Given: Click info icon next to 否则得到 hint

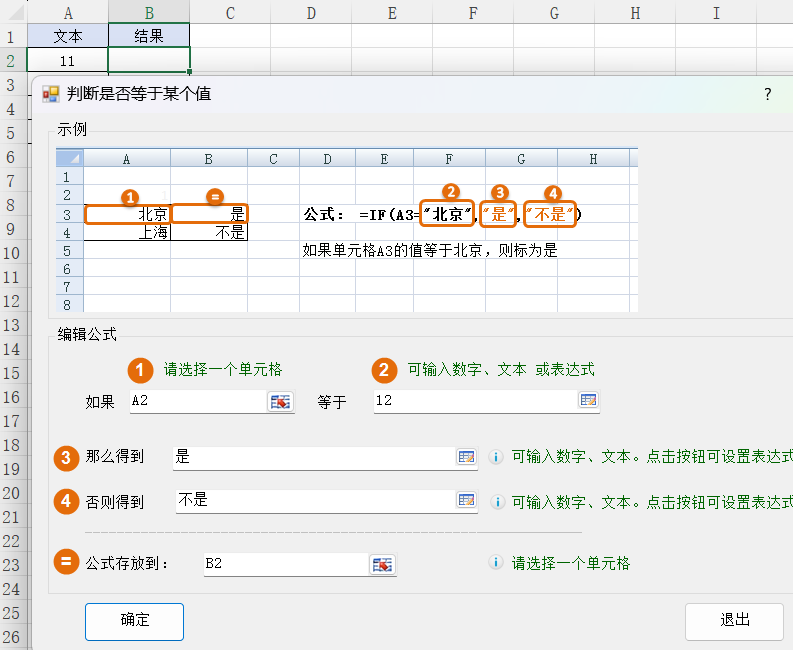Looking at the screenshot, I should [495, 501].
